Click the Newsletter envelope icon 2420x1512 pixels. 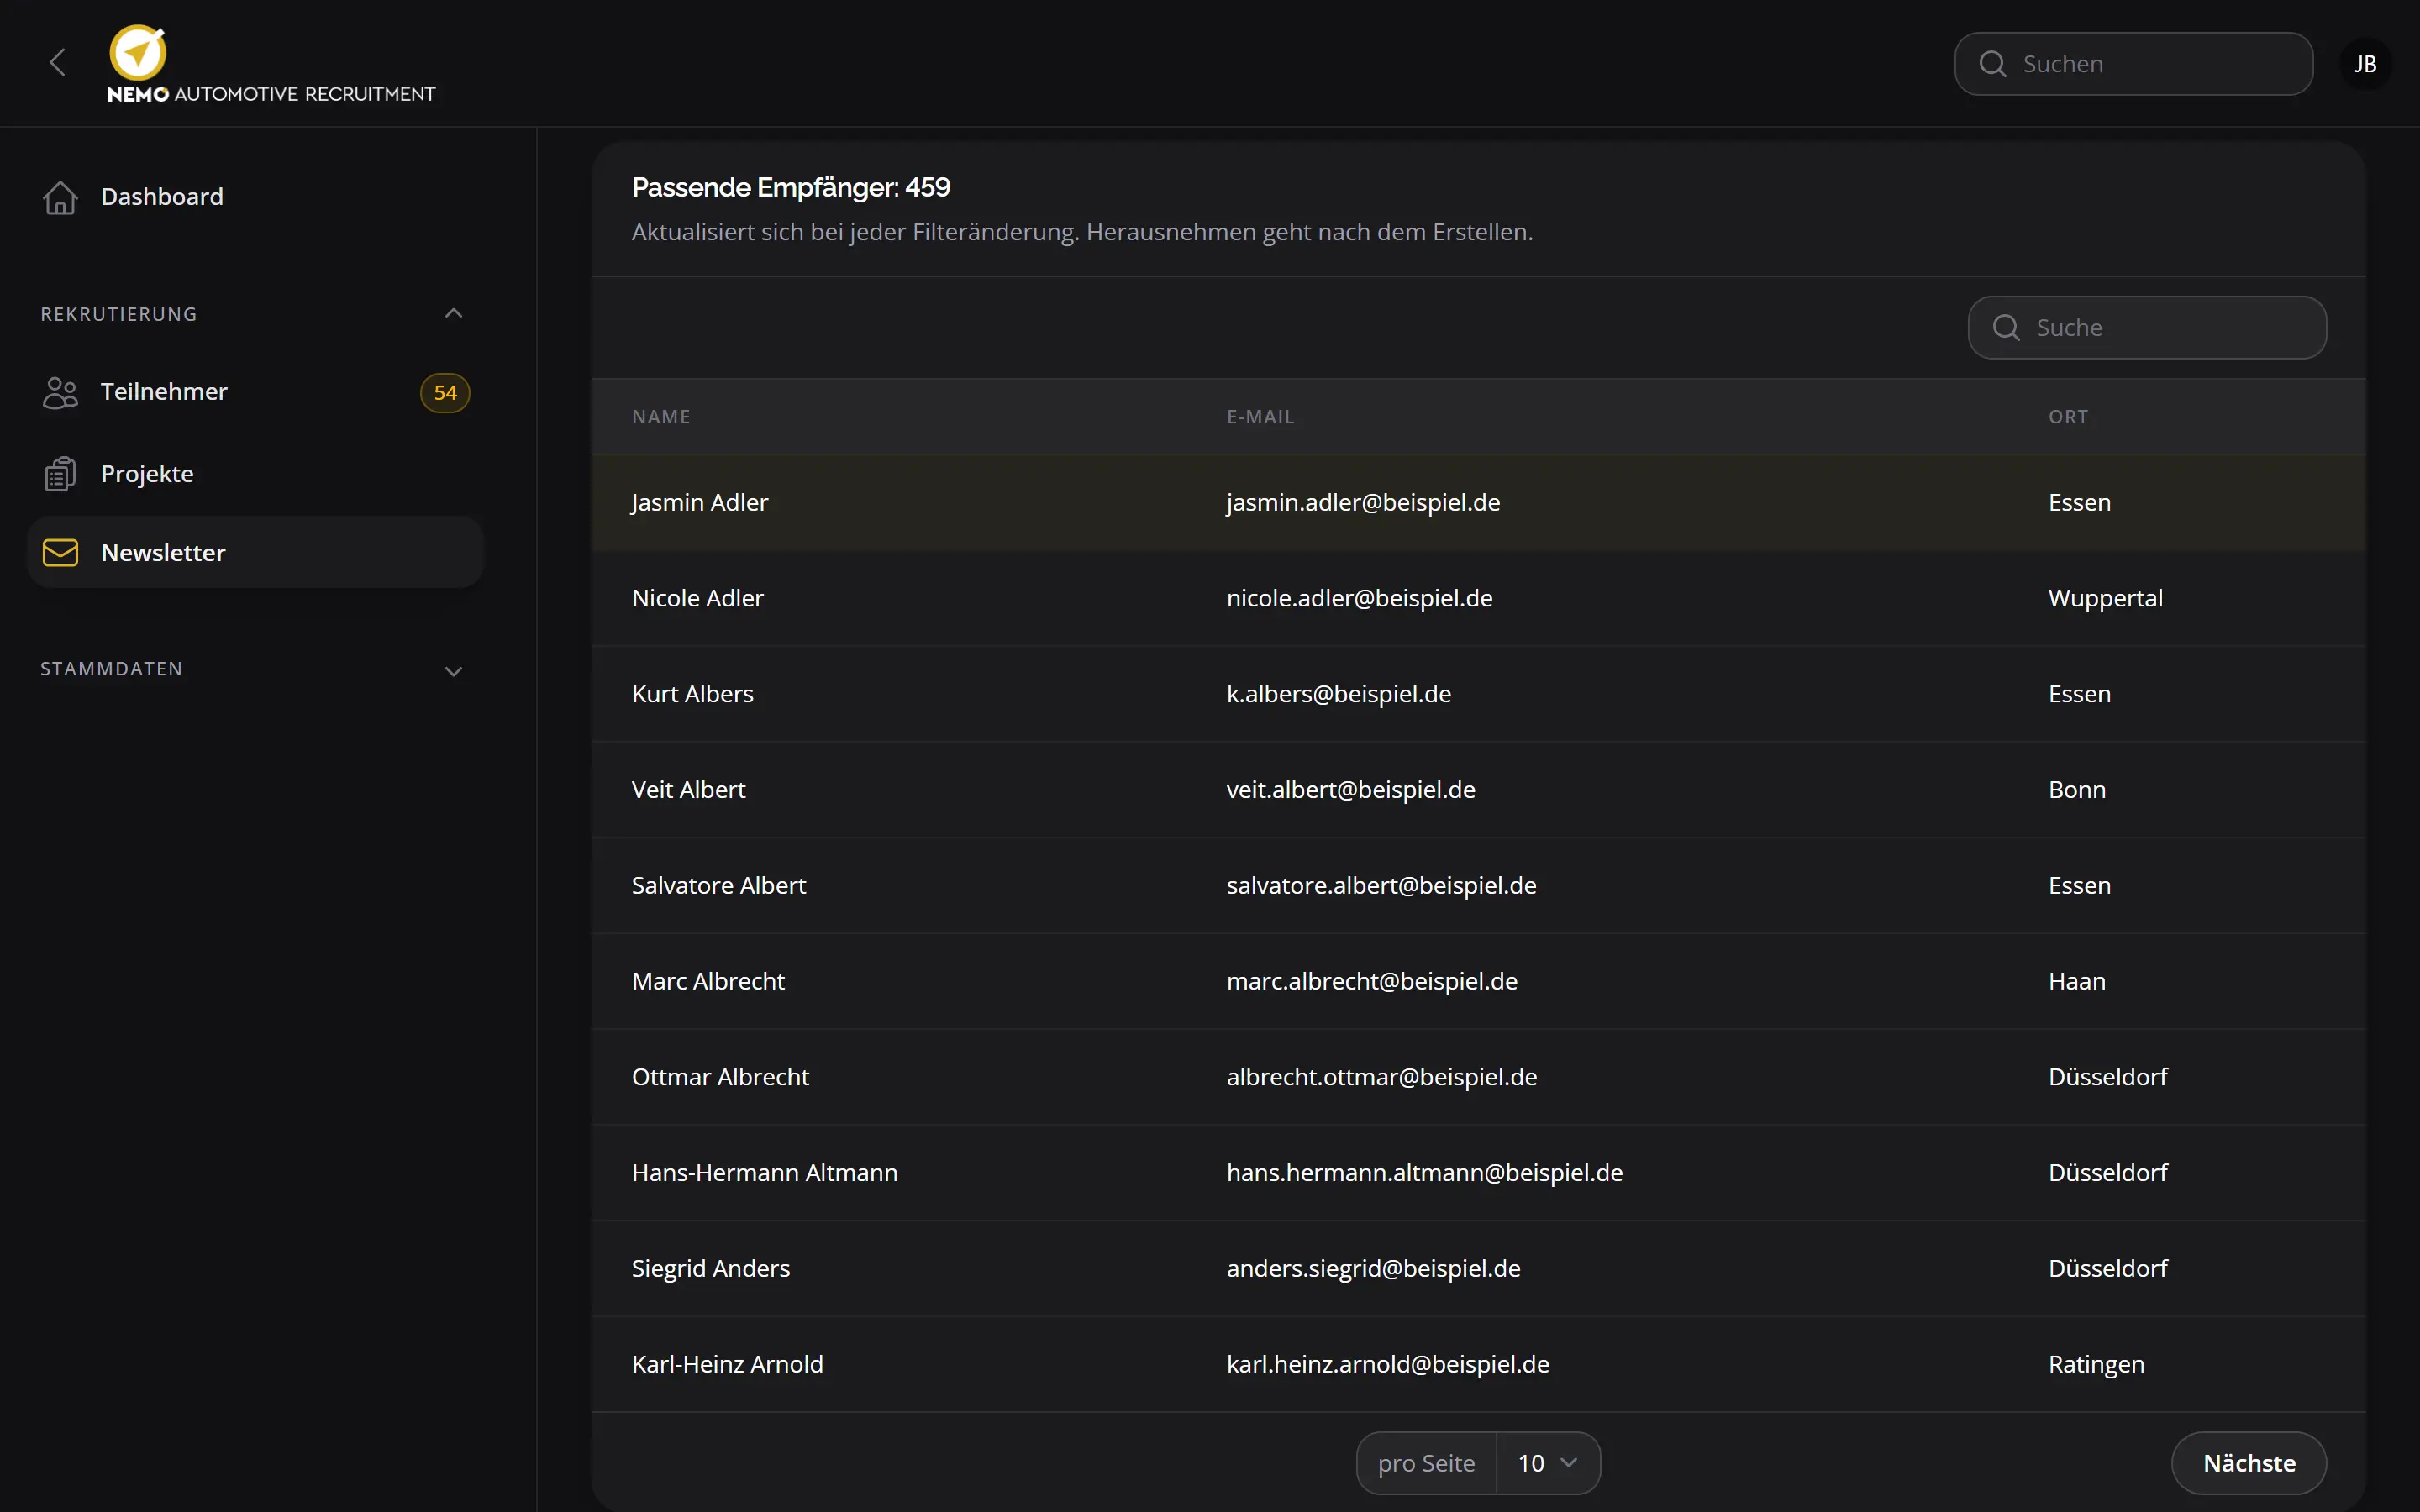pyautogui.click(x=60, y=553)
